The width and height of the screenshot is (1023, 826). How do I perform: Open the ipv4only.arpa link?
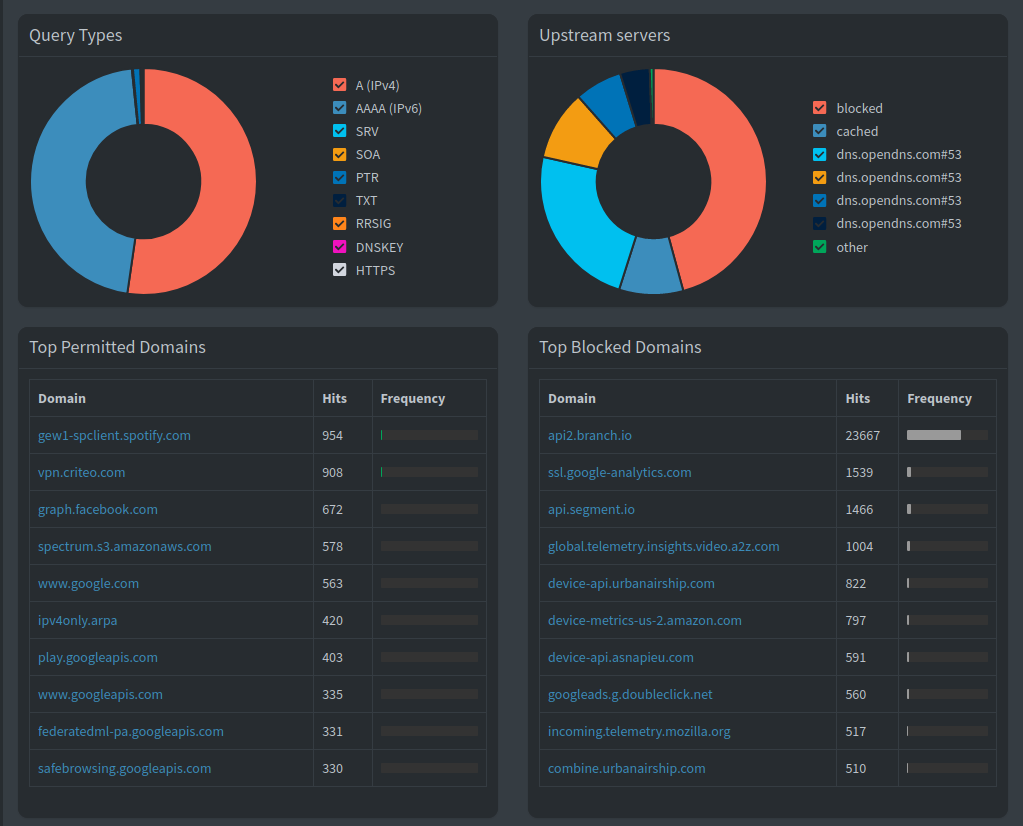click(78, 620)
